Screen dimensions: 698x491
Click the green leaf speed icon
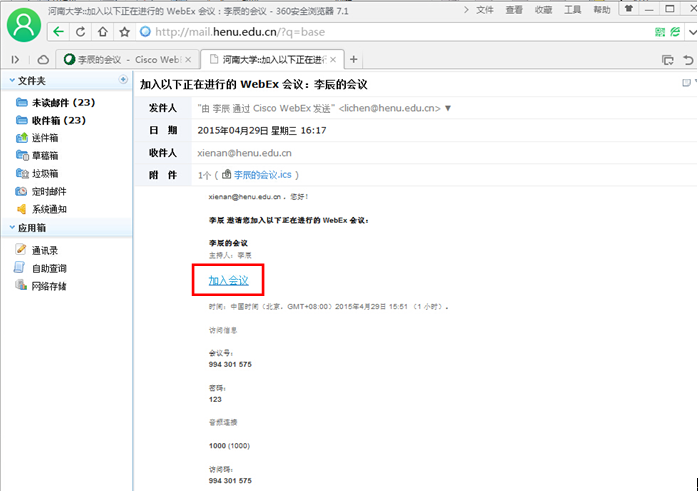tap(675, 32)
